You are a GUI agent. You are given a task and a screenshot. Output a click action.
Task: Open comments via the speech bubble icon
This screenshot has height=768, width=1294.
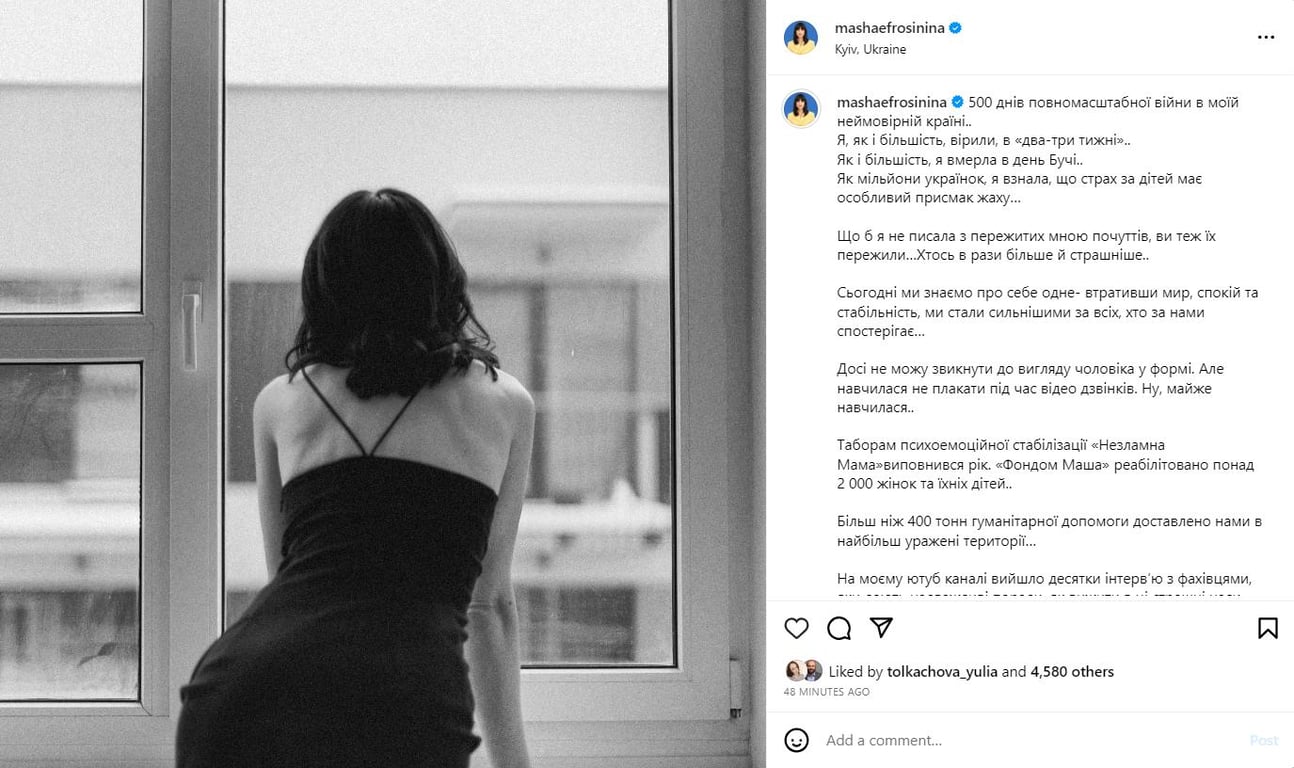coord(839,628)
